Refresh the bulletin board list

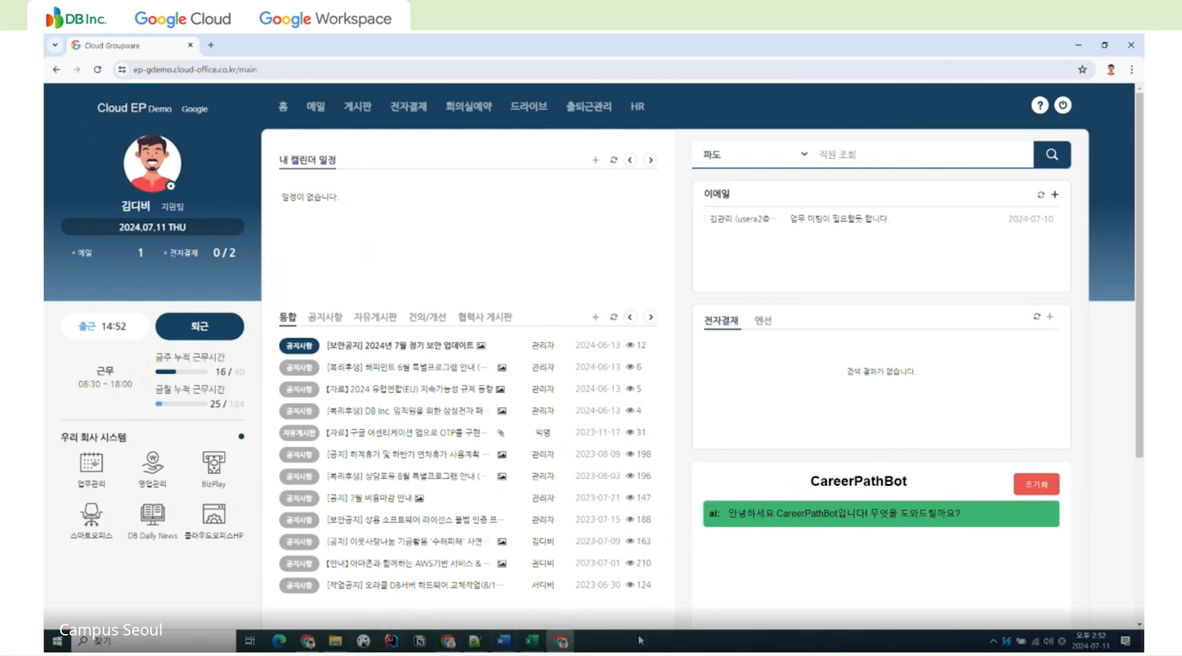click(614, 317)
